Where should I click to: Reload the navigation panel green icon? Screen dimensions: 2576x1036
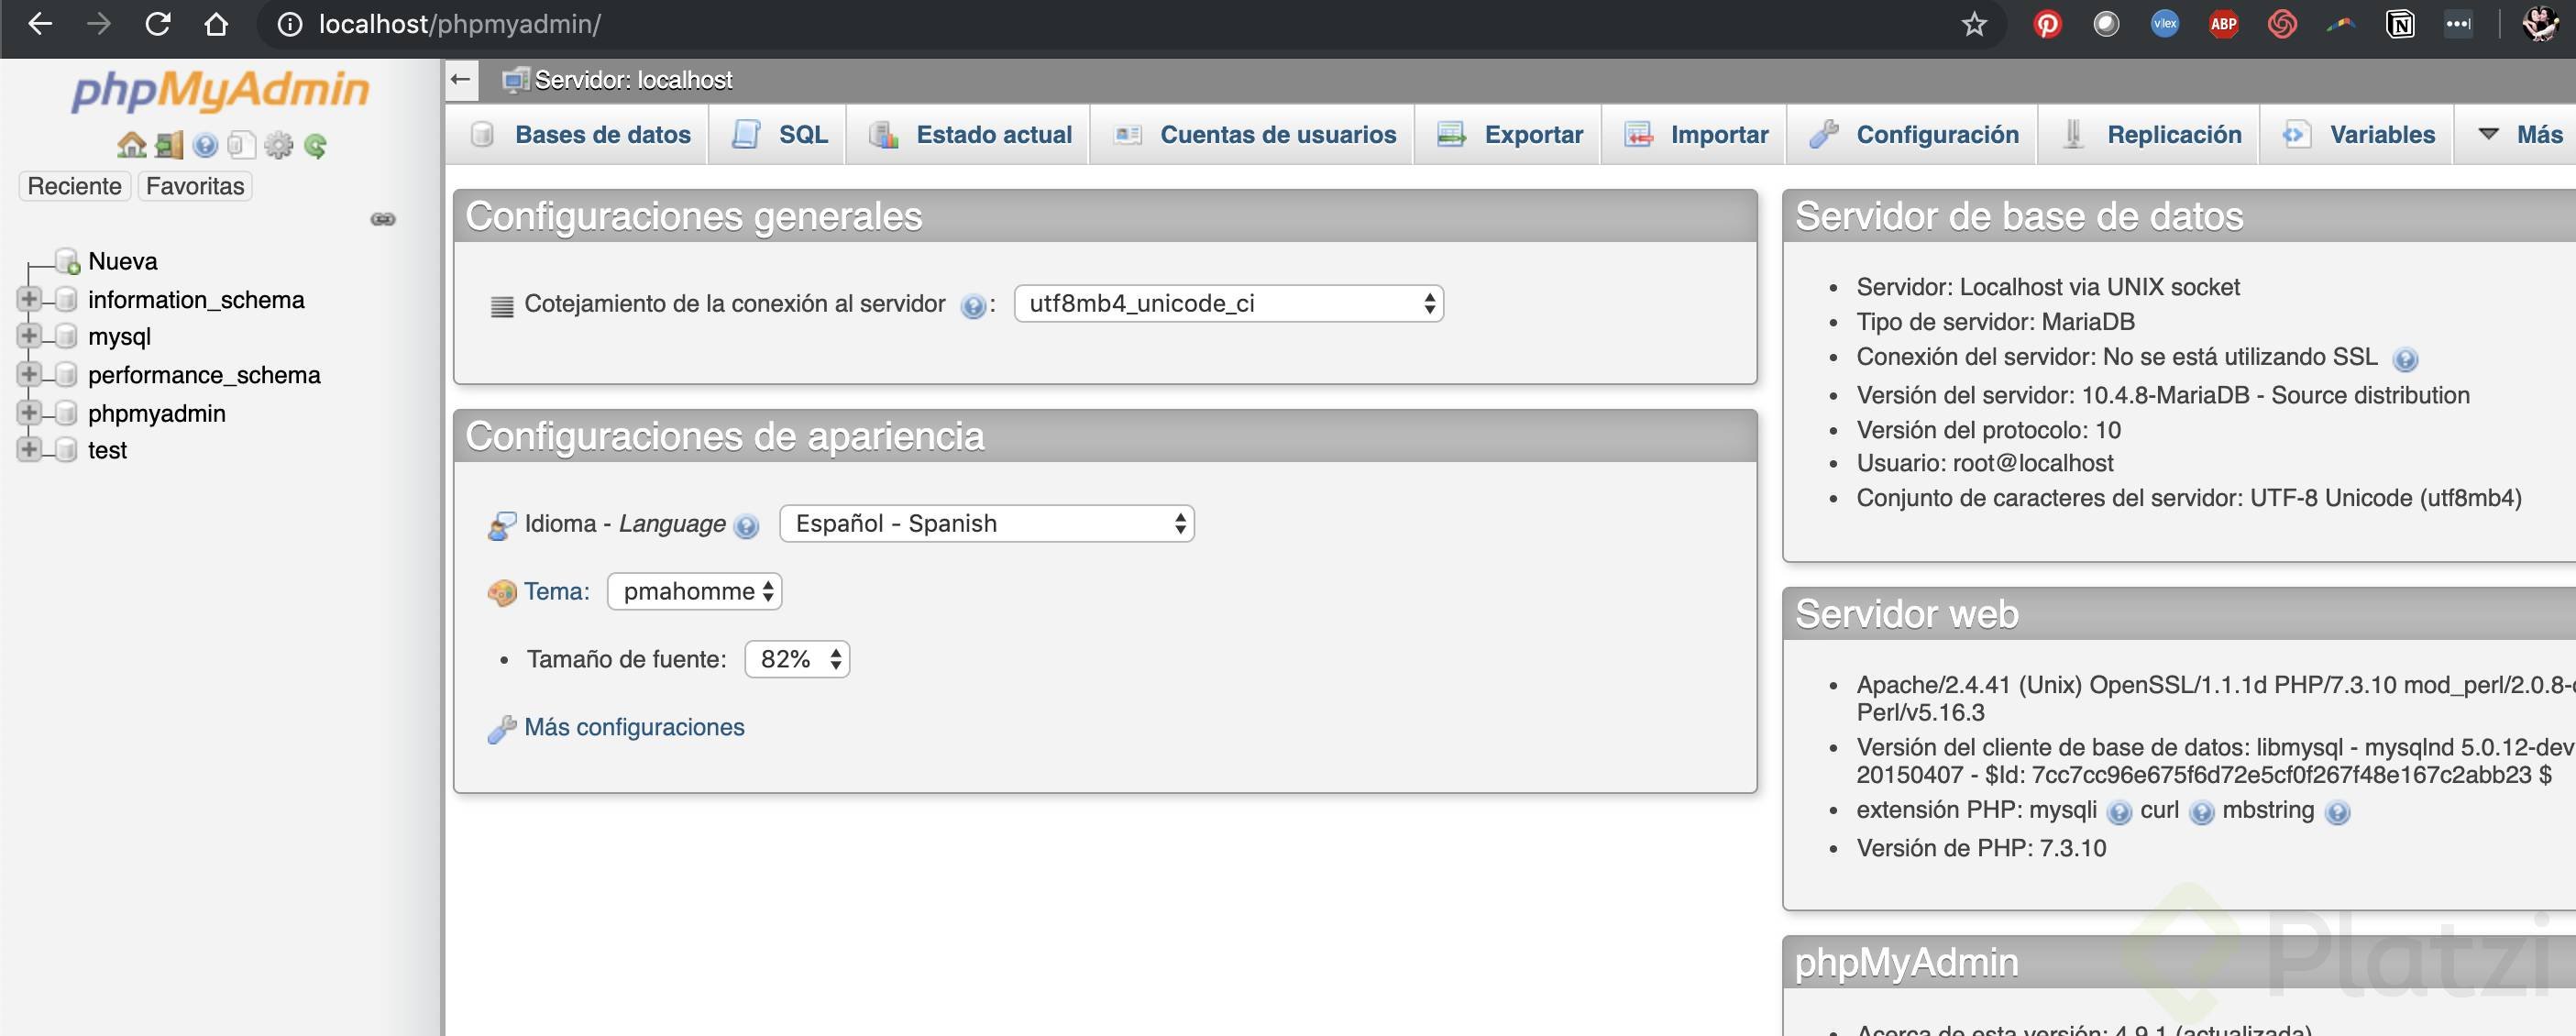tap(315, 146)
